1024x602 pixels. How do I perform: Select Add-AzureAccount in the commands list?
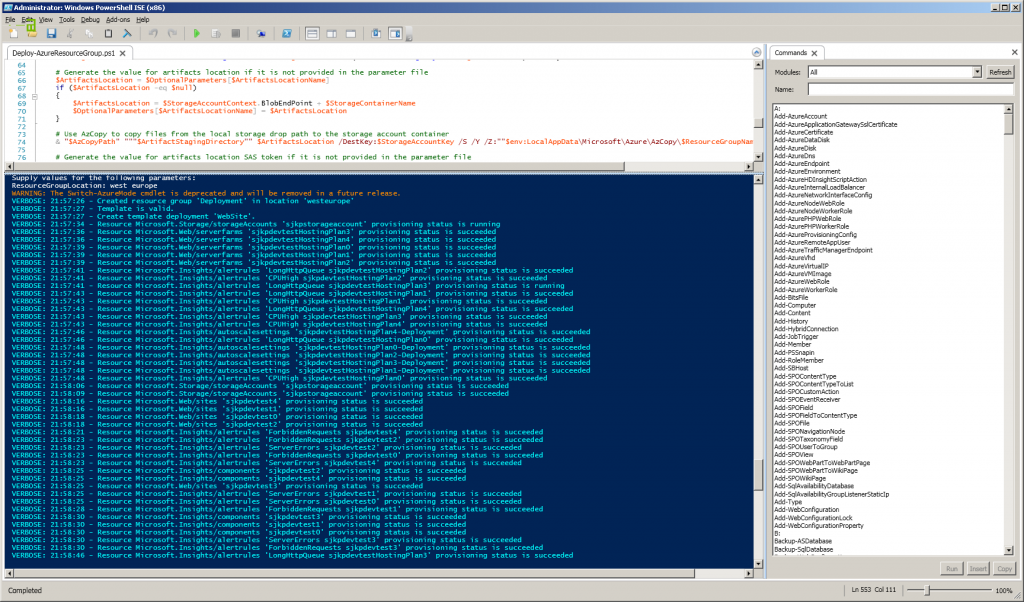(801, 116)
